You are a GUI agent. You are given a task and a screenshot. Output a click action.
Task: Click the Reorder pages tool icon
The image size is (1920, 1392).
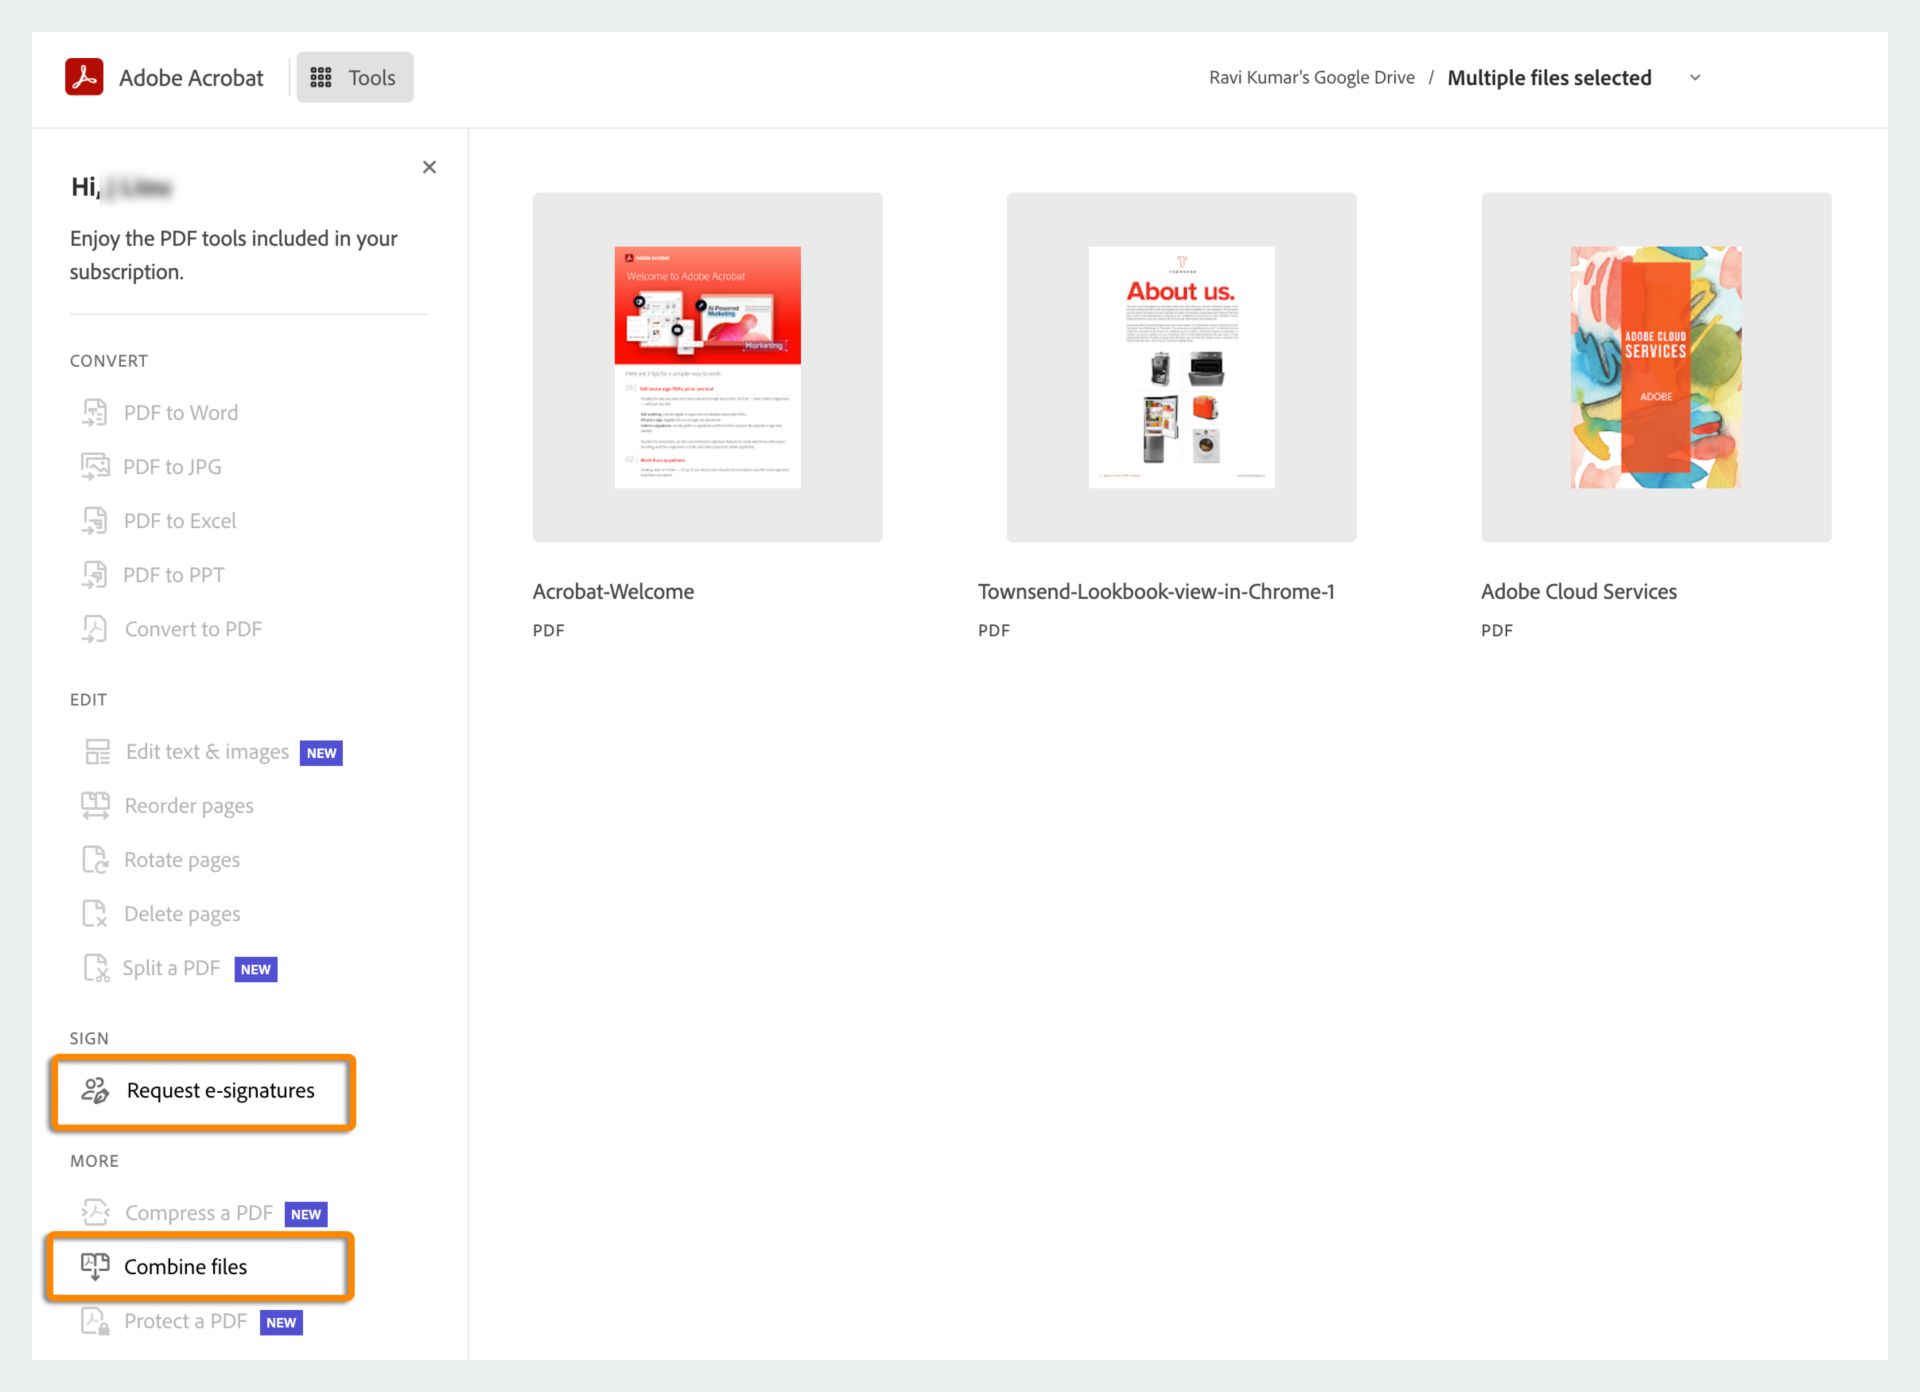95,805
